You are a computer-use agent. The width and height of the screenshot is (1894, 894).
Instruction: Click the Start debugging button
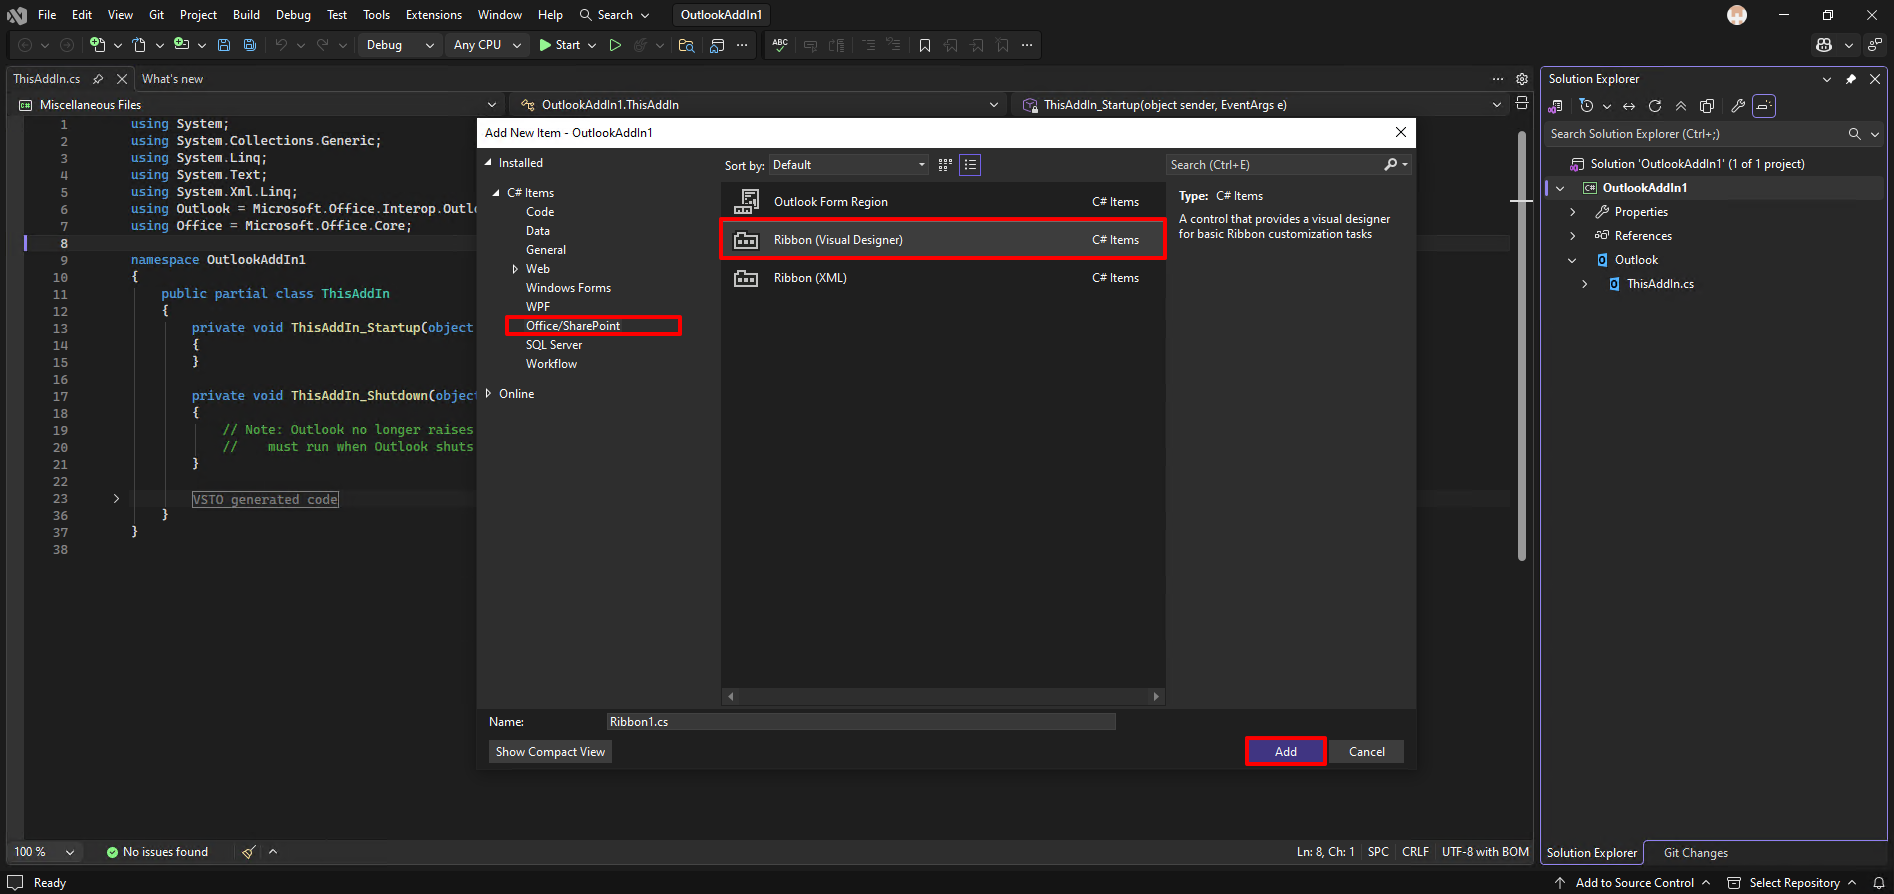tap(559, 45)
